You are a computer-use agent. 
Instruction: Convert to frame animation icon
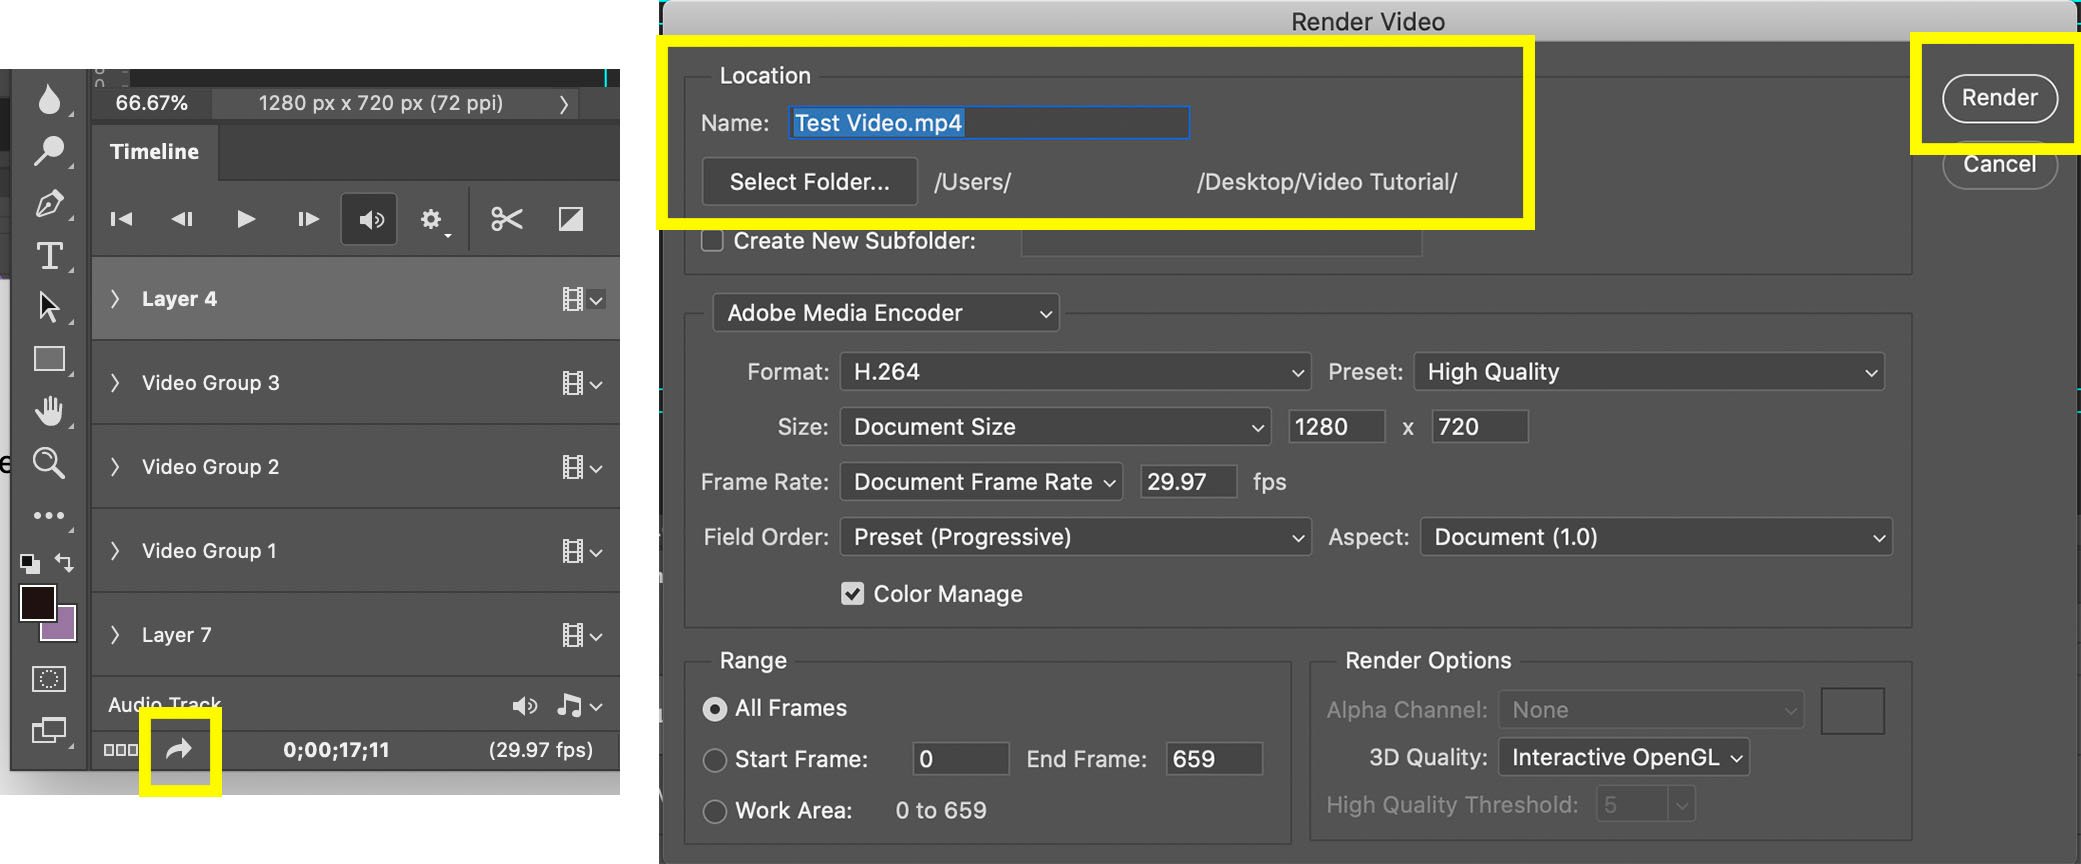120,750
